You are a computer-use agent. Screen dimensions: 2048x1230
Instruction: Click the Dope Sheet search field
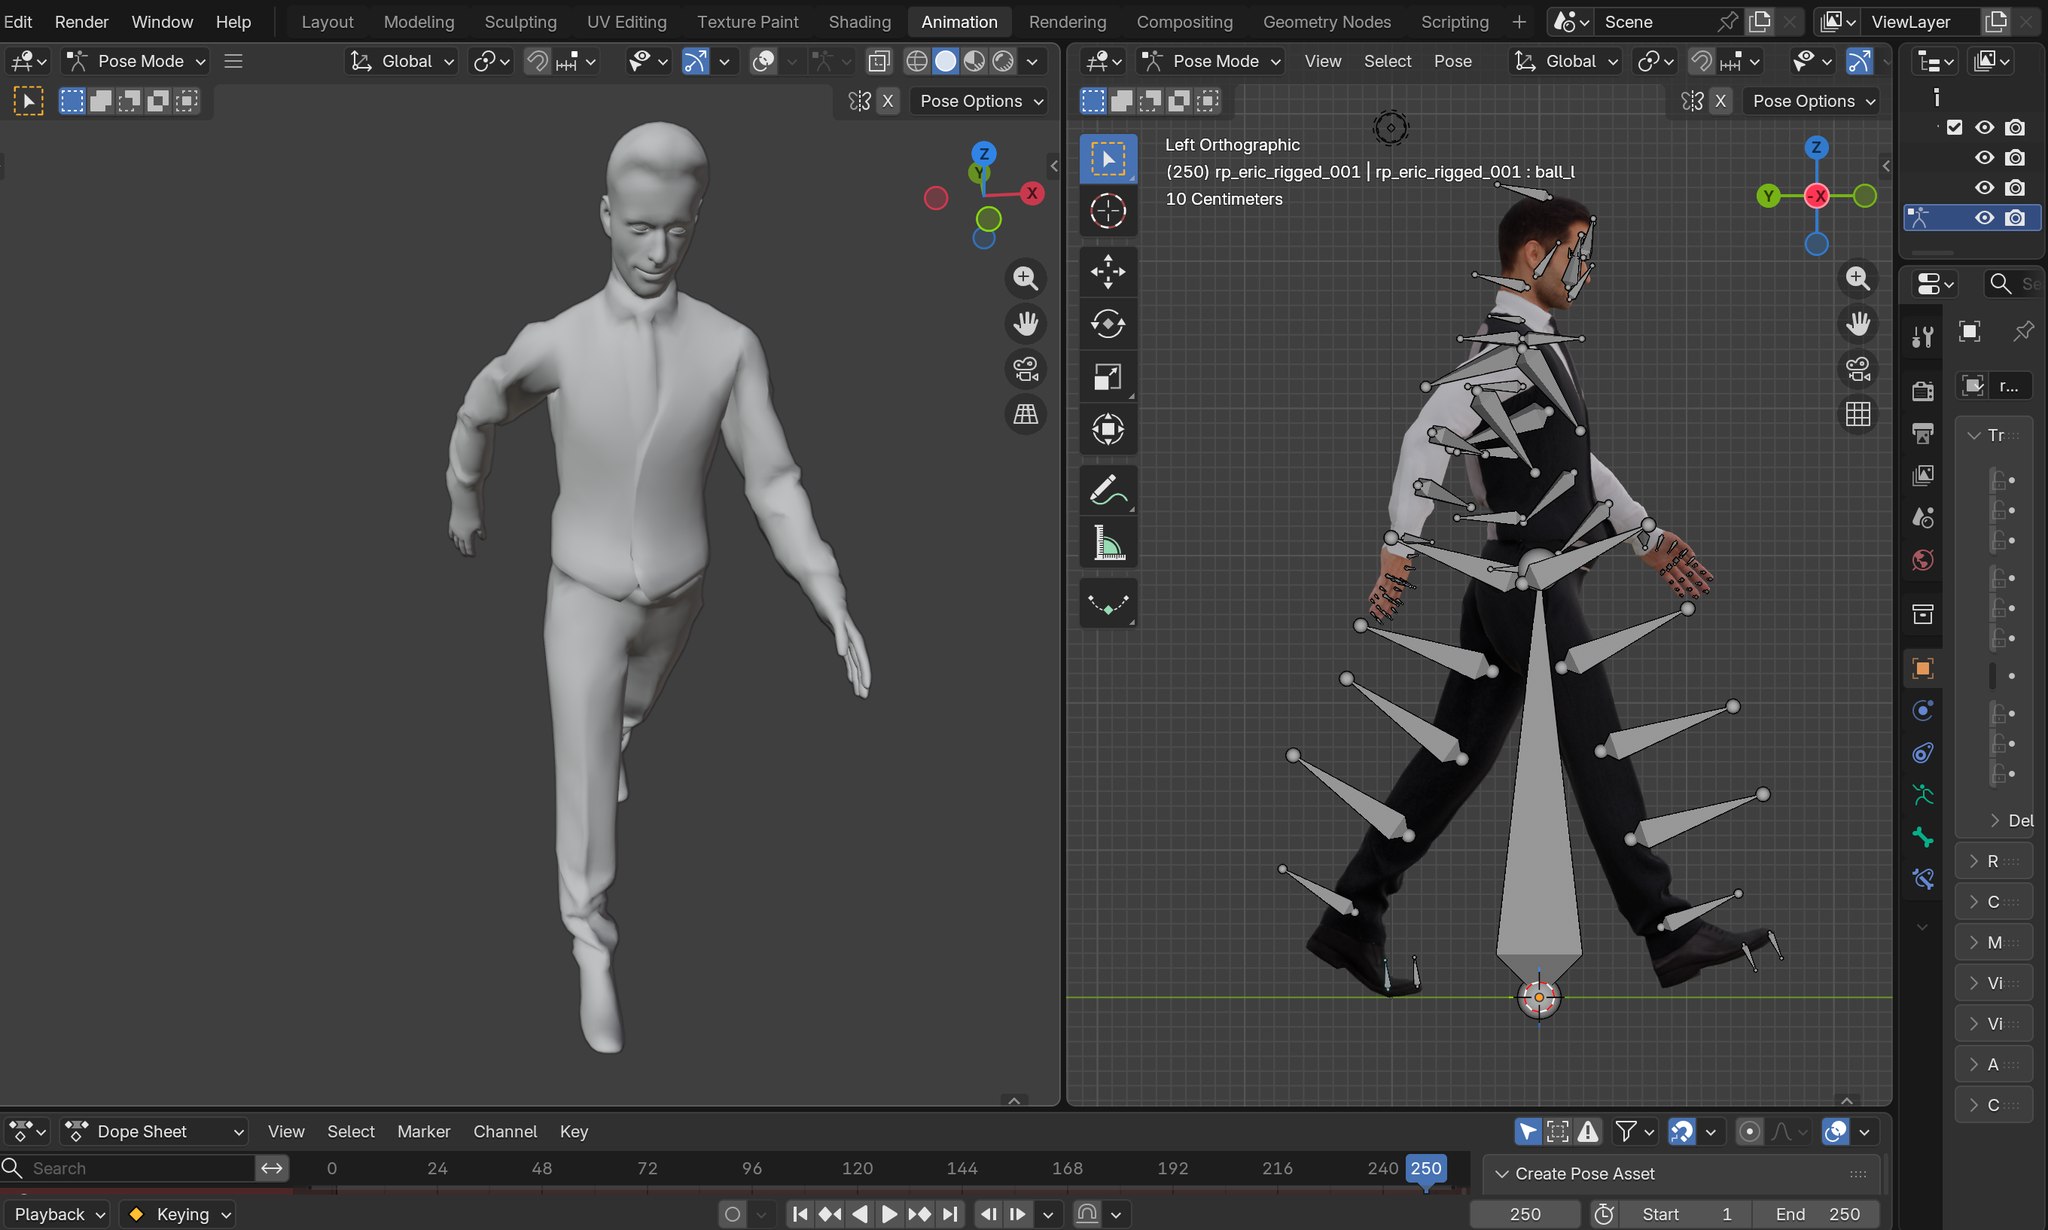[x=128, y=1168]
